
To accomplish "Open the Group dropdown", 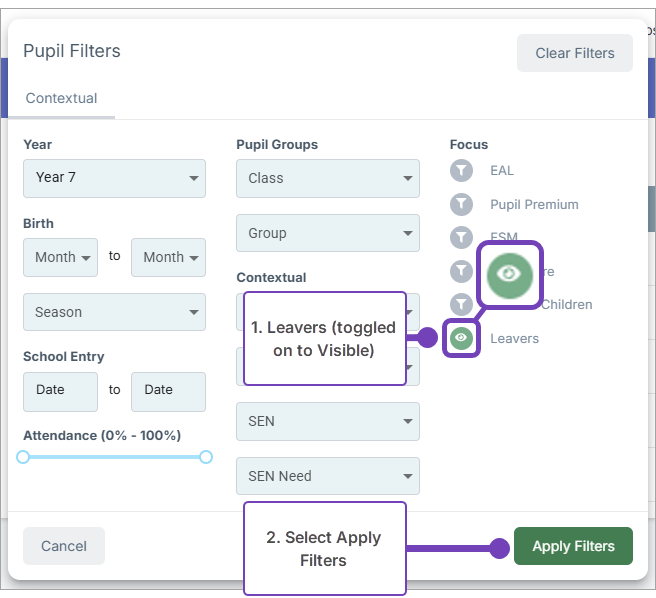I will coord(327,233).
